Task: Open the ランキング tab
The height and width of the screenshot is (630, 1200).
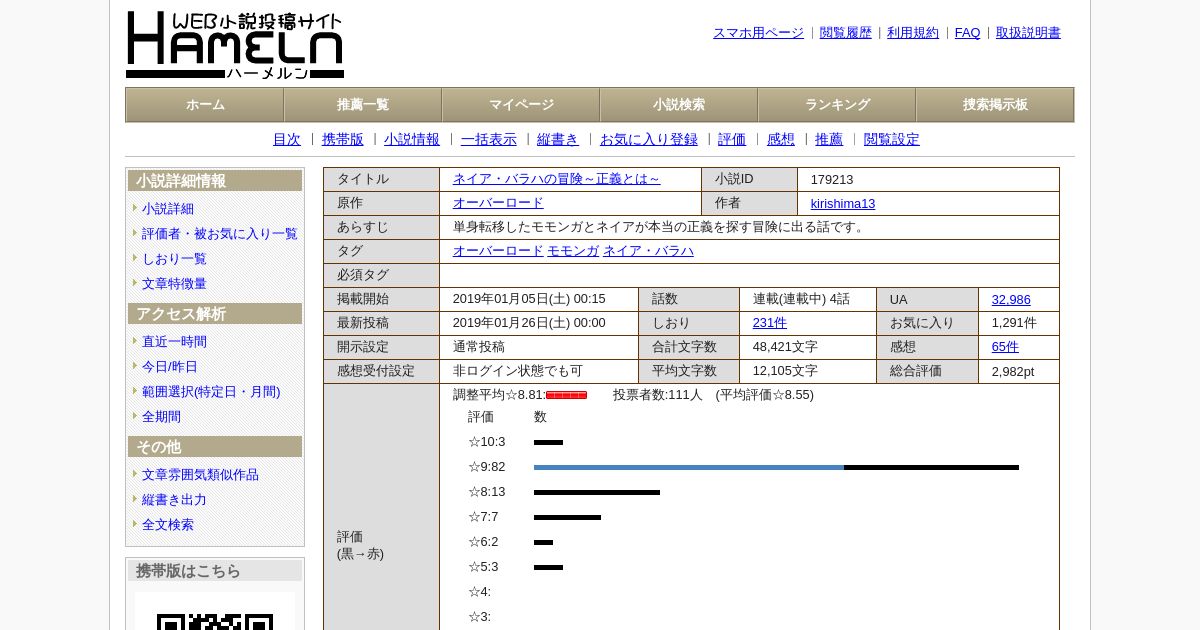Action: pos(837,105)
